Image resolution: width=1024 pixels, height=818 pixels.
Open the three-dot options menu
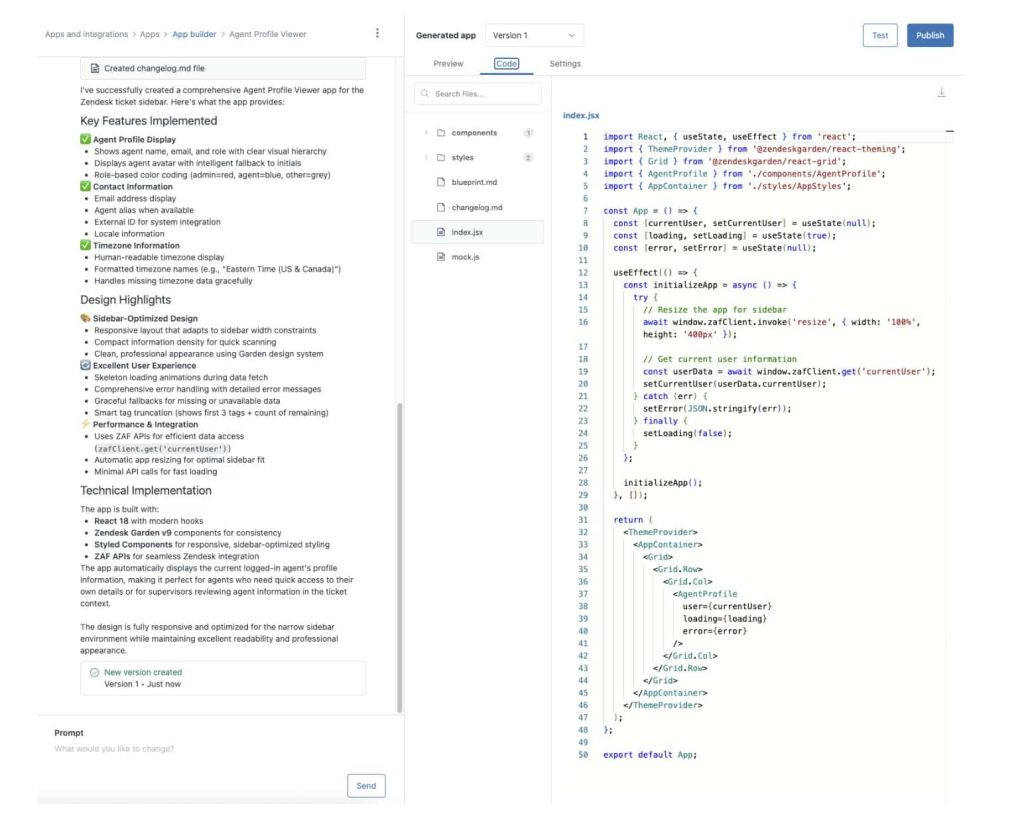pyautogui.click(x=377, y=33)
